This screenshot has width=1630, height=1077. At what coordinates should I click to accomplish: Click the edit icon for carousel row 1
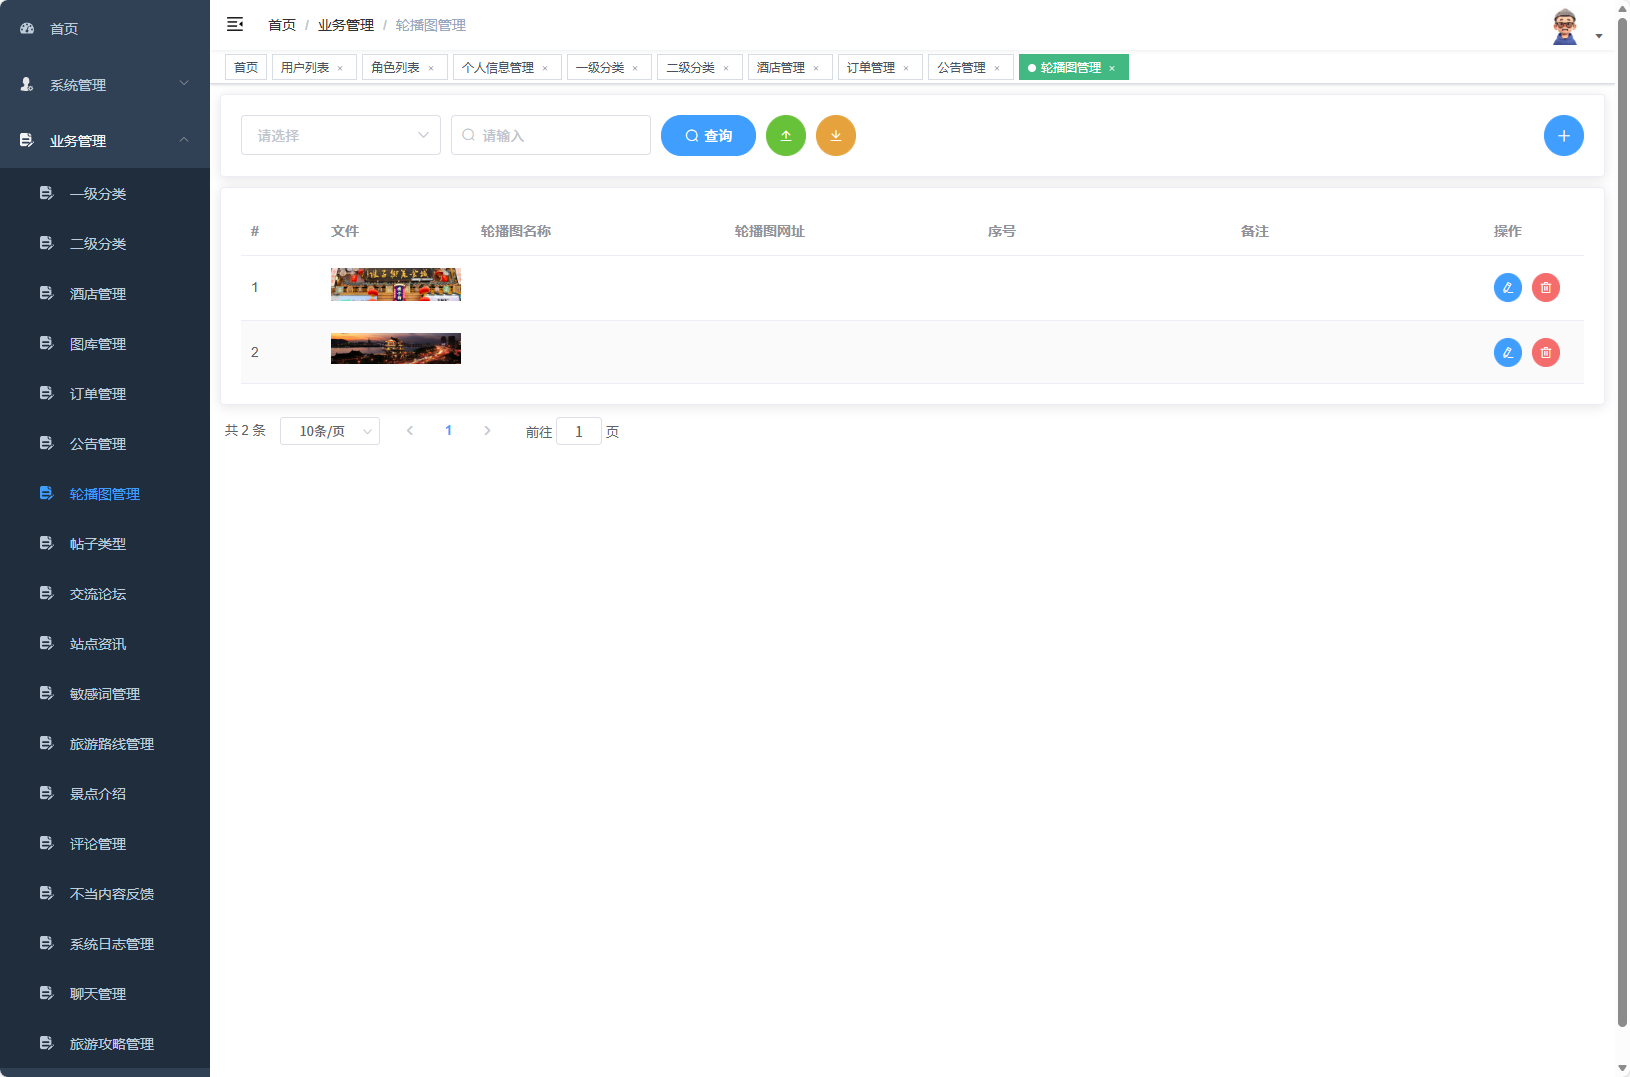pyautogui.click(x=1507, y=287)
